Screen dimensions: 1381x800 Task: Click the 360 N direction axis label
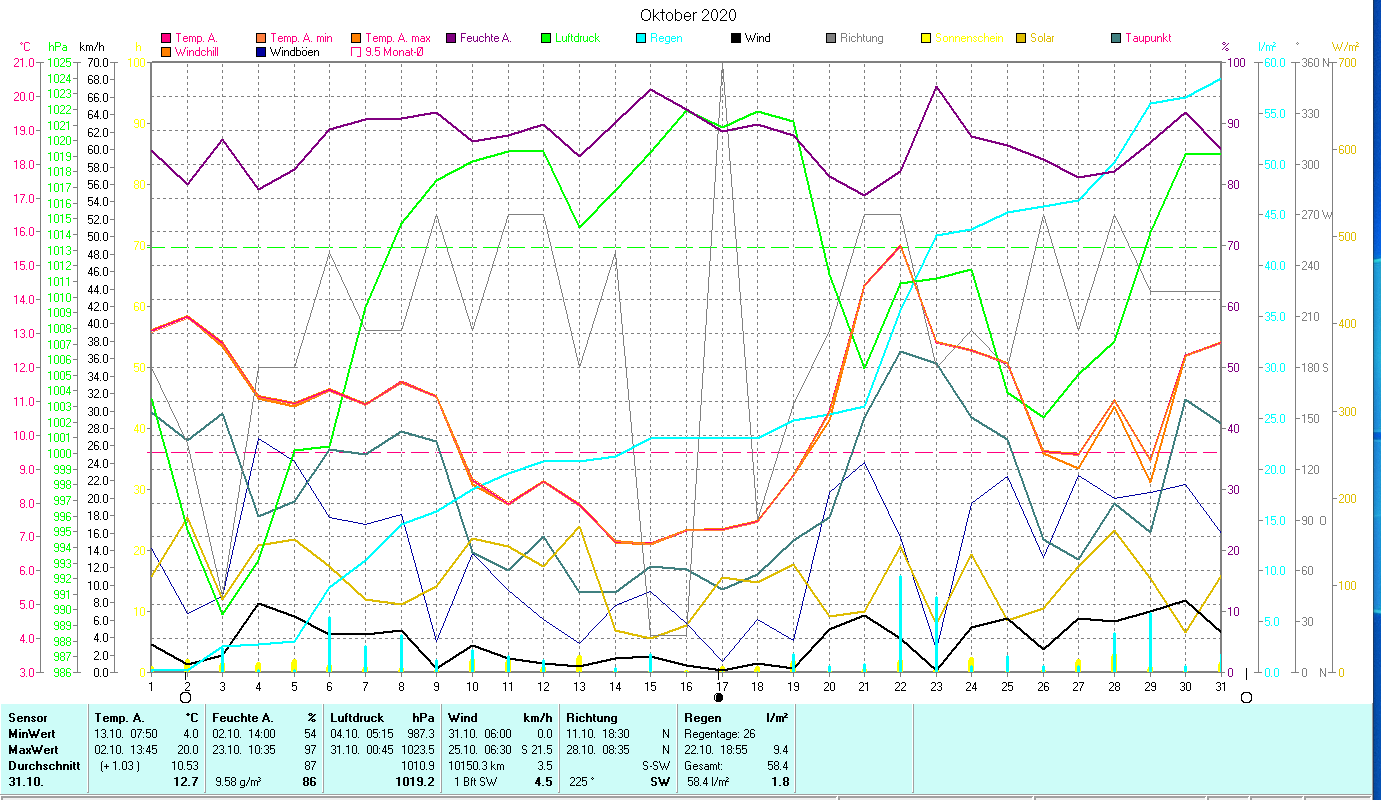(1316, 63)
